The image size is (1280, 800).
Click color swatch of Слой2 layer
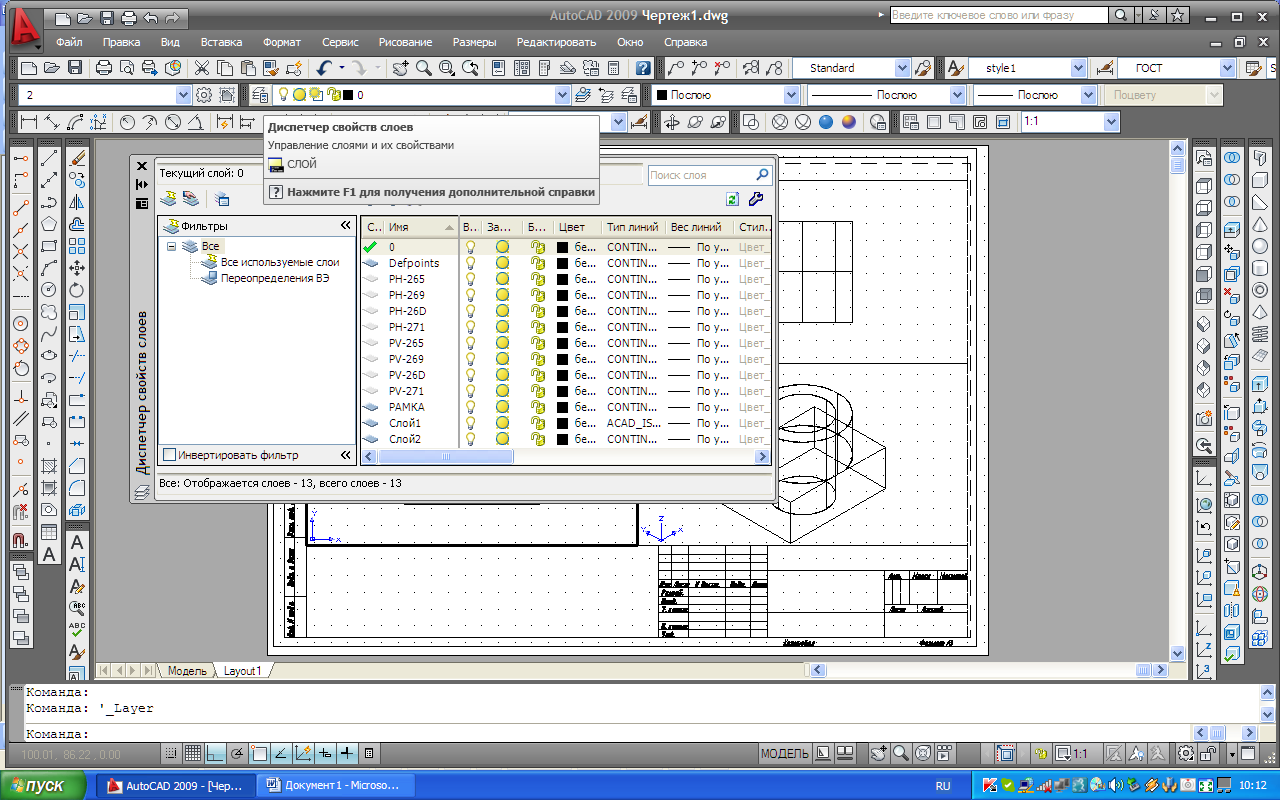pos(562,439)
